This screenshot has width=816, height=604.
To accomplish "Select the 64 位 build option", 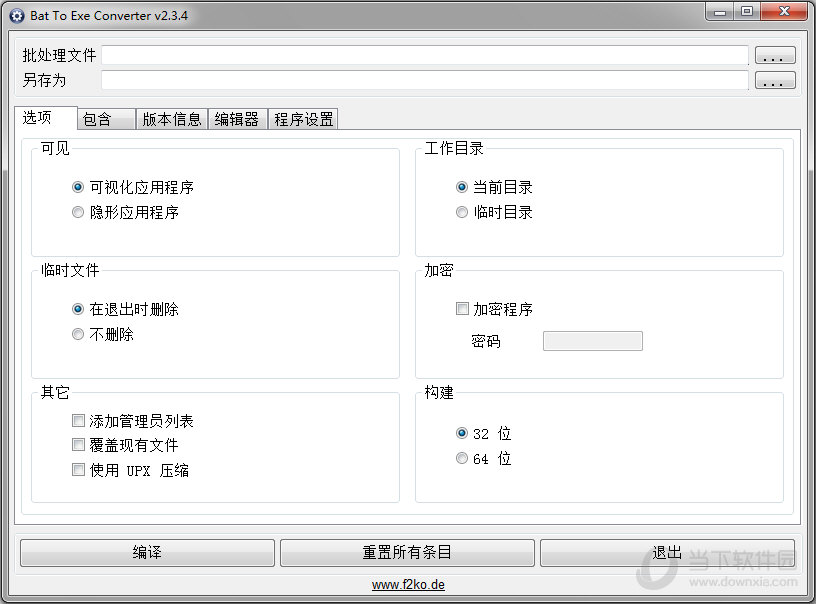I will coord(483,458).
